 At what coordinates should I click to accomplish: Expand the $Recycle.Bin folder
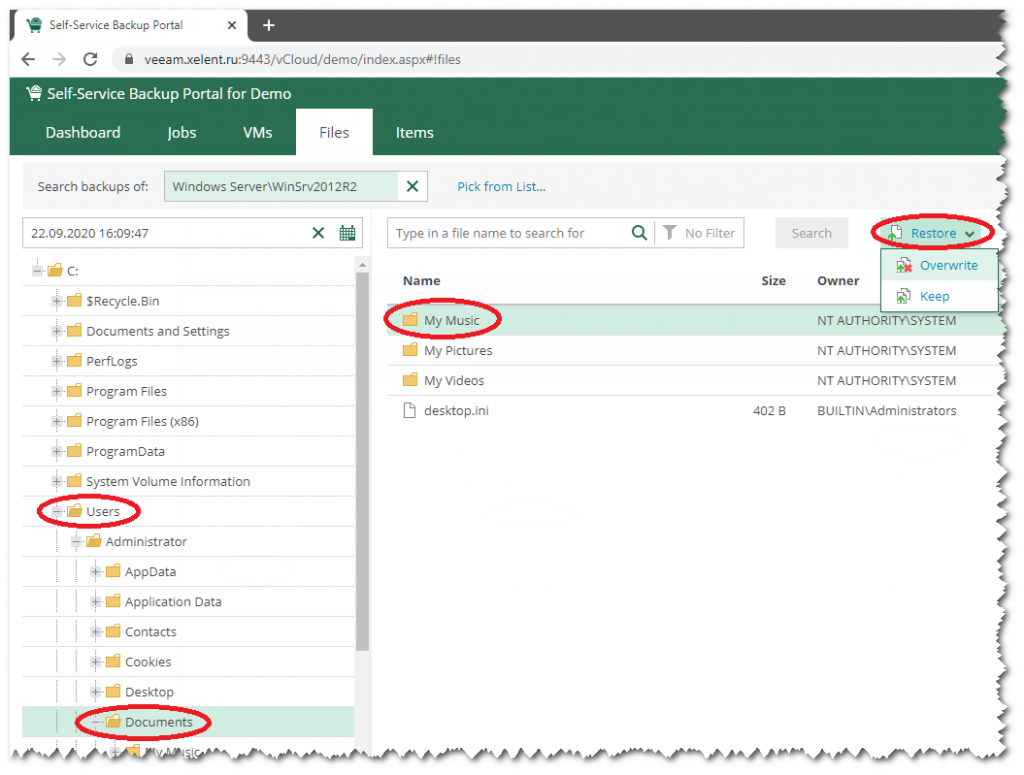(57, 301)
